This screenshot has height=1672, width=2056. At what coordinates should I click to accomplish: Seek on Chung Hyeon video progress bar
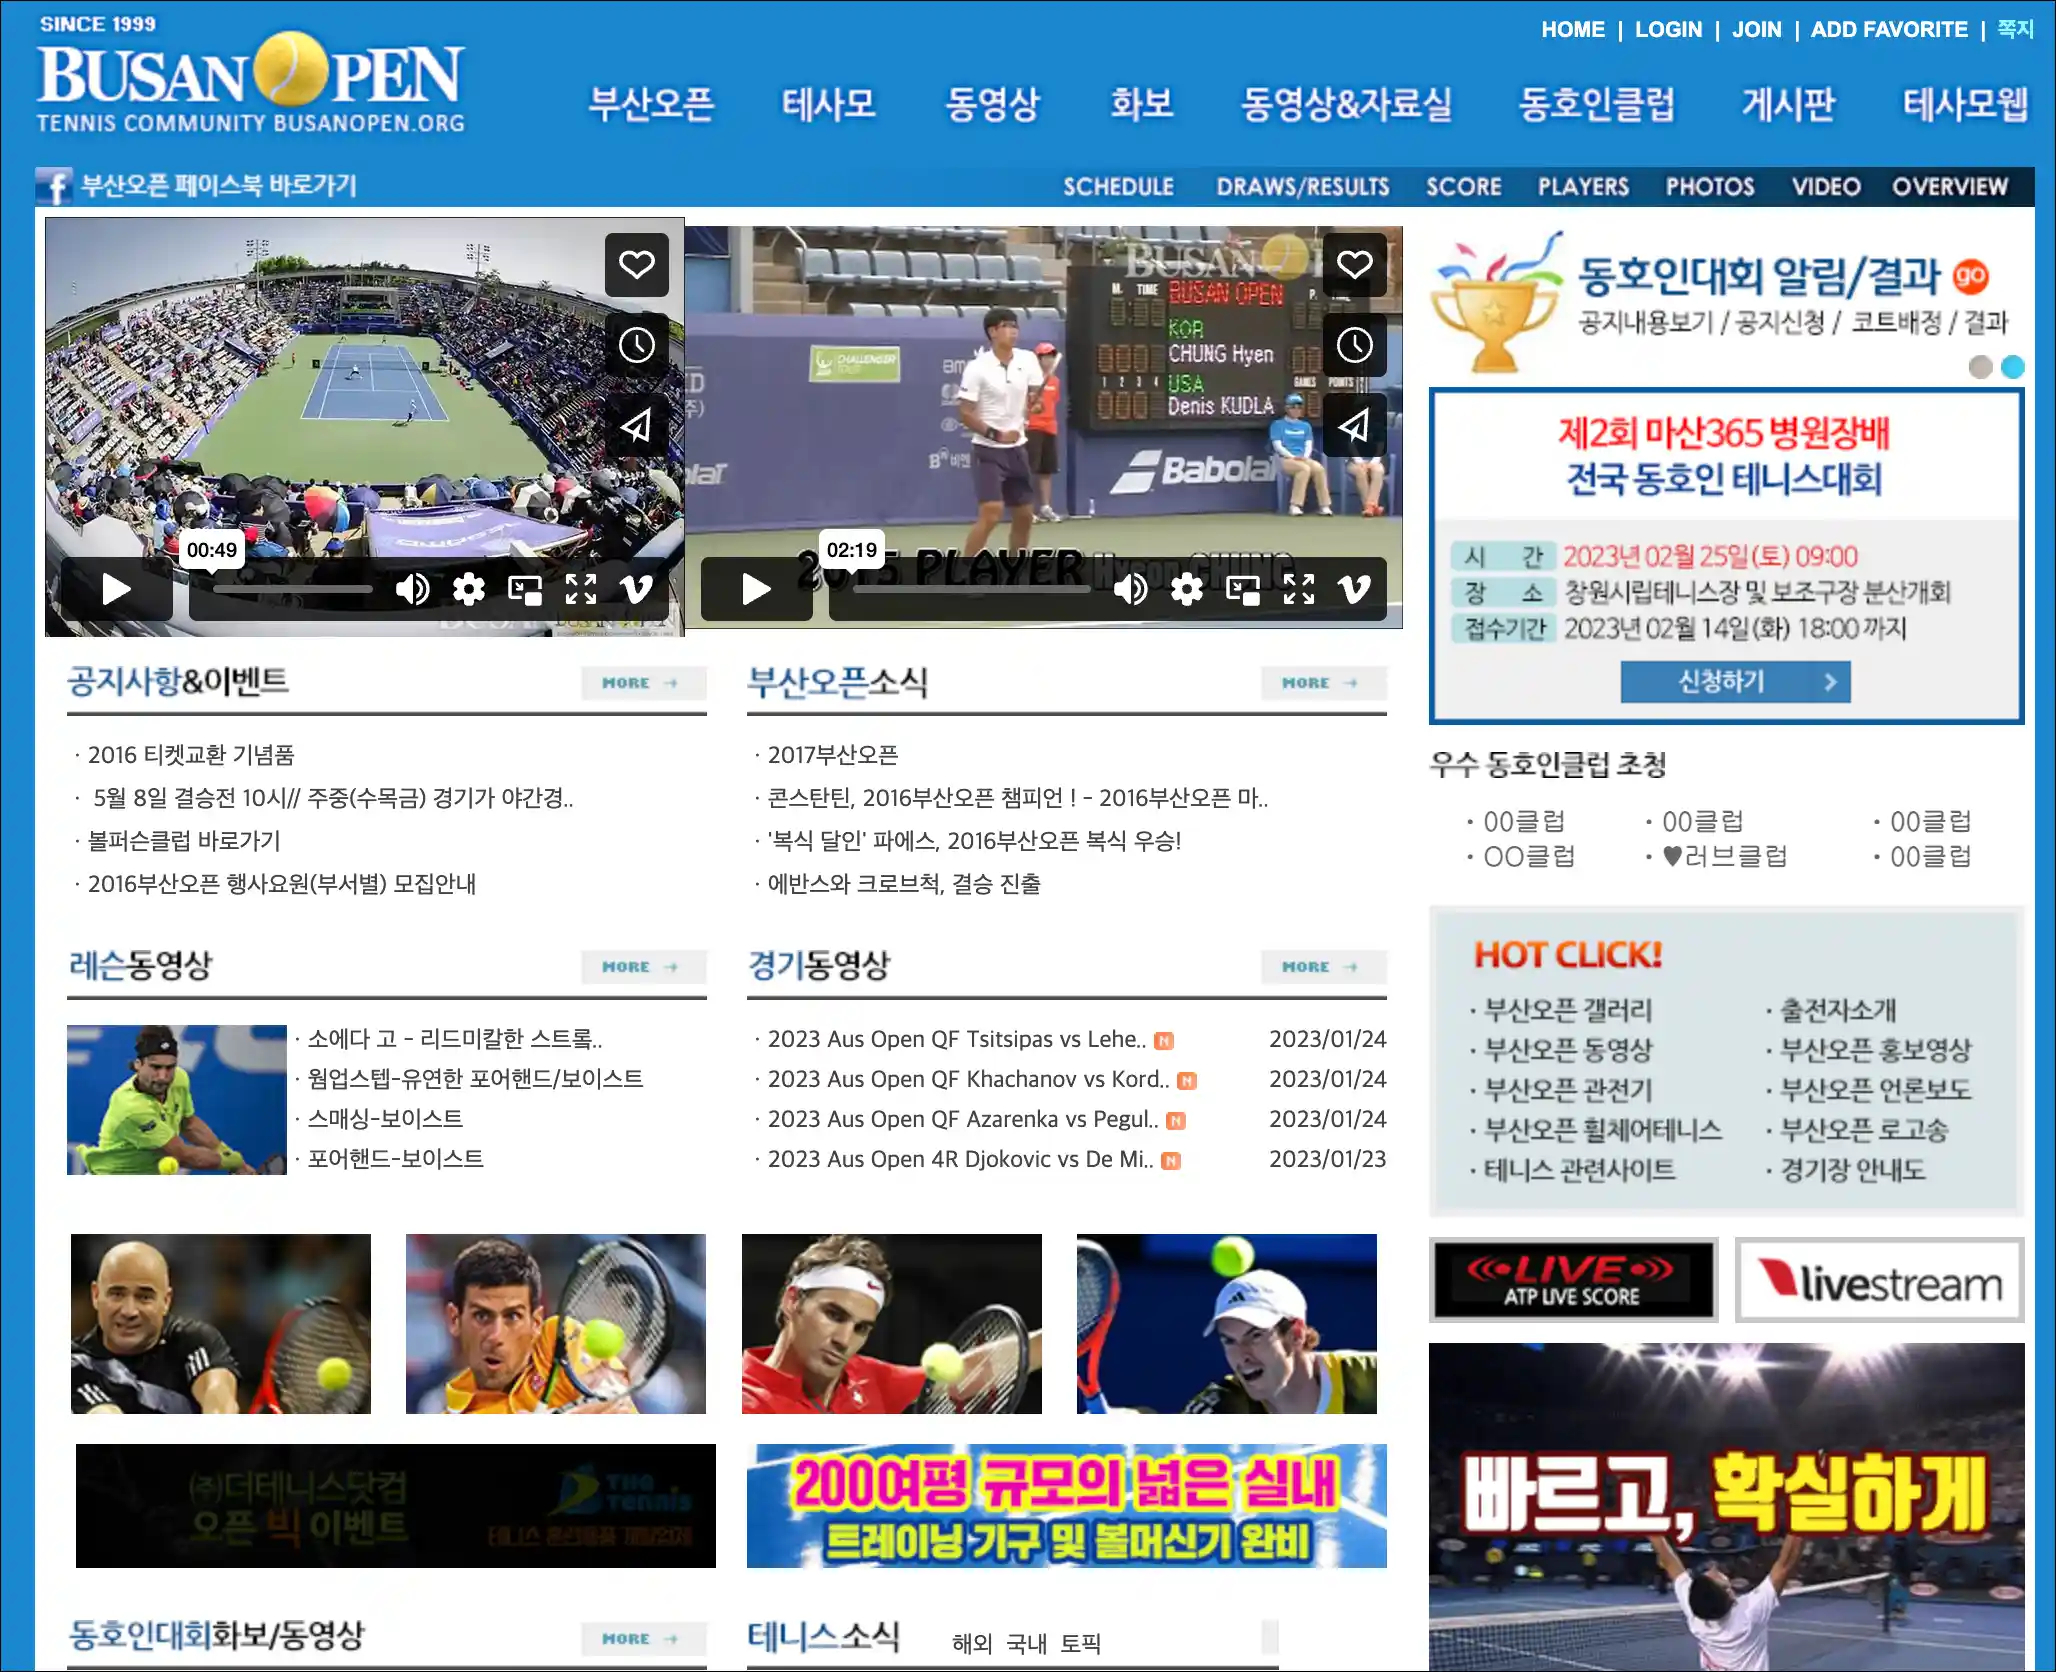tap(972, 589)
